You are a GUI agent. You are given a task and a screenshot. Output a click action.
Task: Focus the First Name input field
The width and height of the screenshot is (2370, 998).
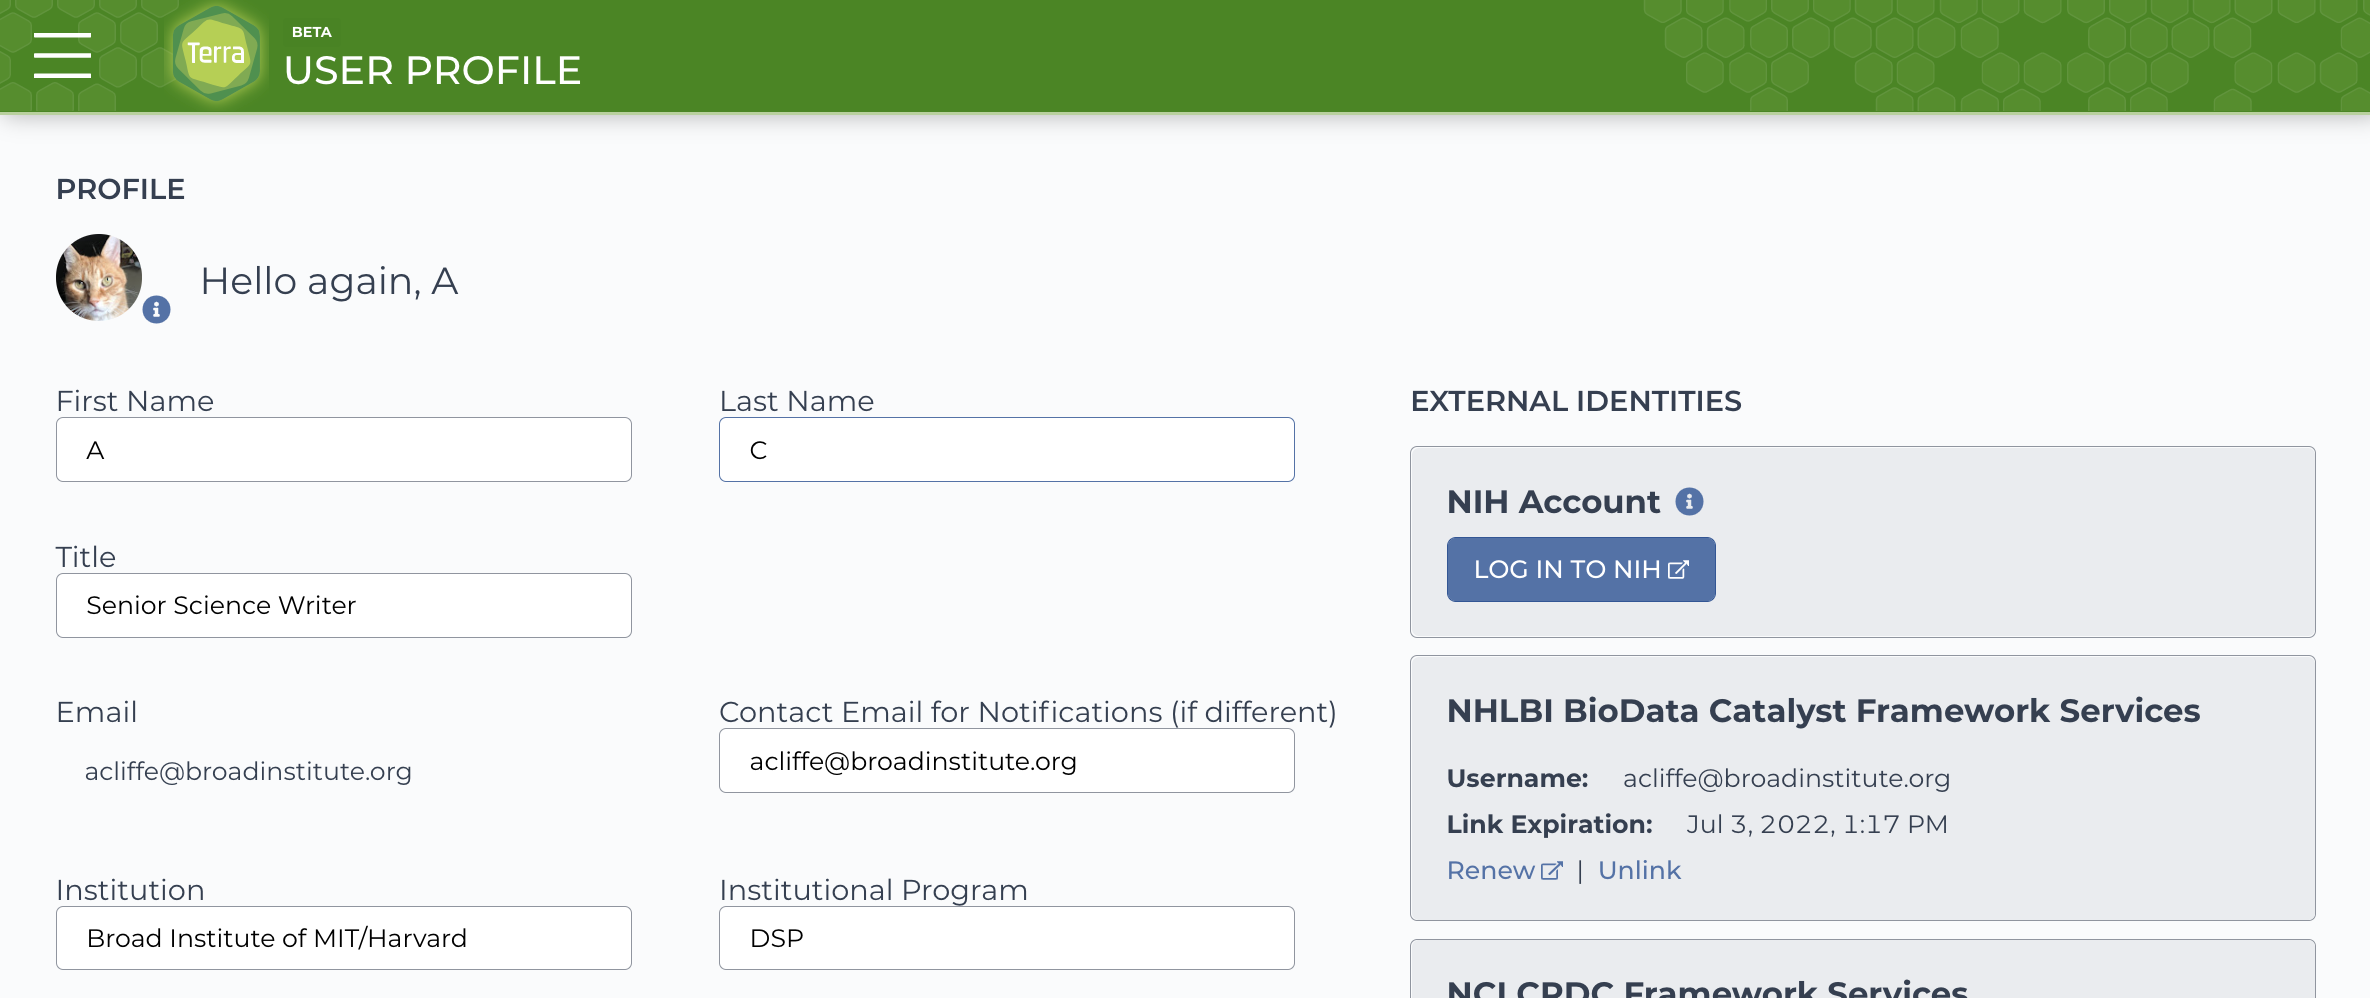(x=344, y=450)
